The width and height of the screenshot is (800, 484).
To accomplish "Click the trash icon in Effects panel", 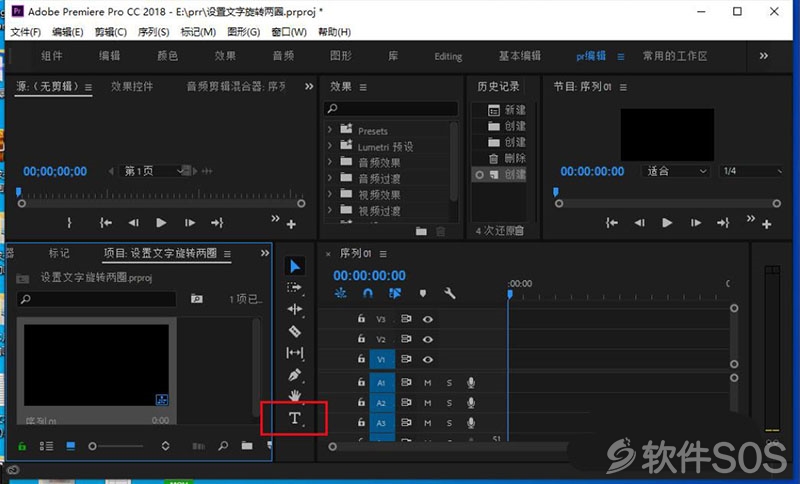I will 440,231.
